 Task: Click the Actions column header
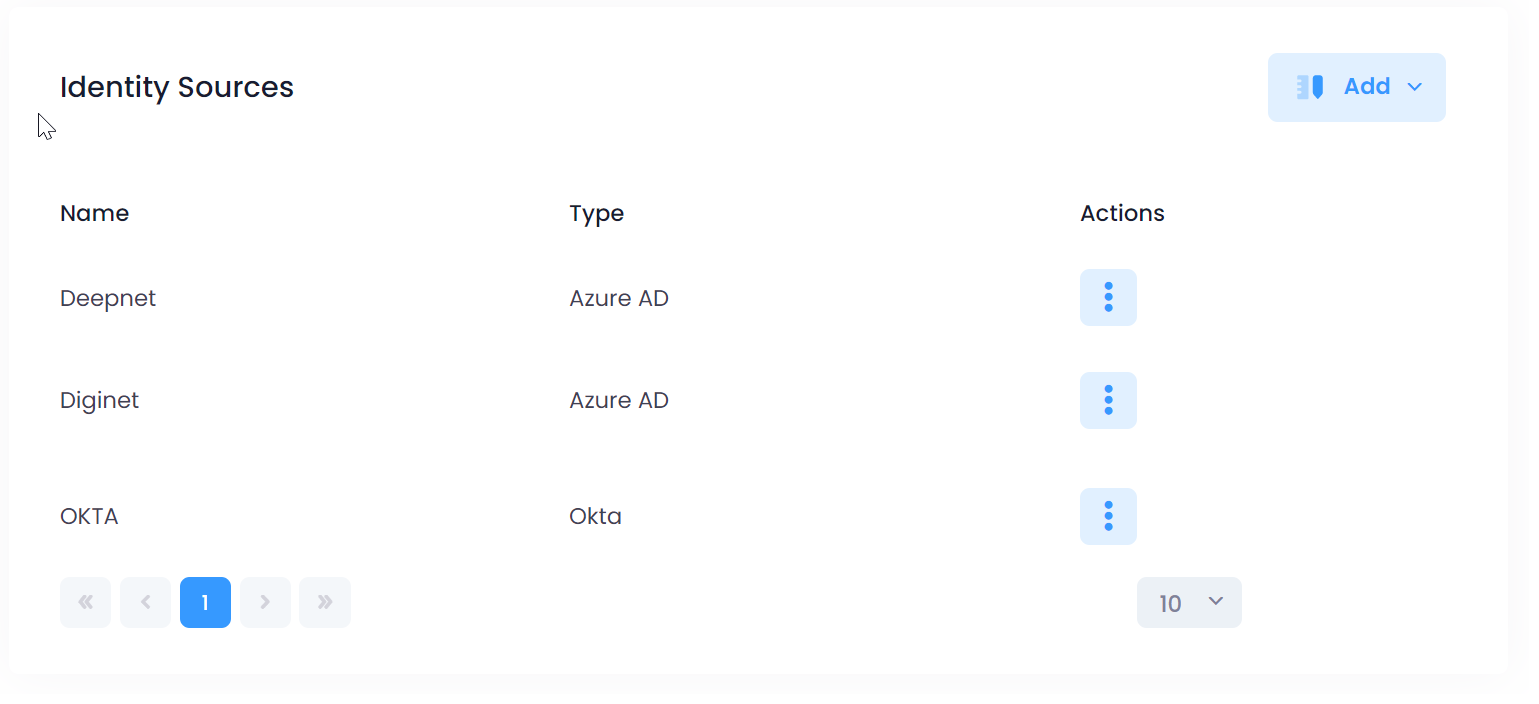[x=1122, y=213]
